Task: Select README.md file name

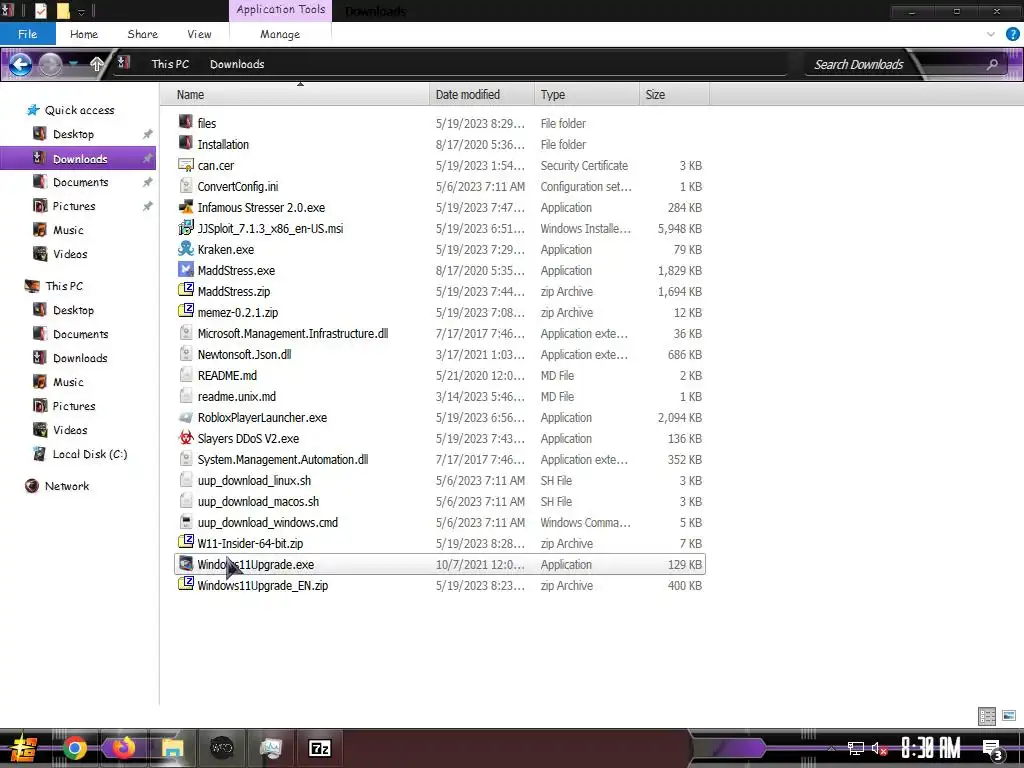Action: point(227,375)
